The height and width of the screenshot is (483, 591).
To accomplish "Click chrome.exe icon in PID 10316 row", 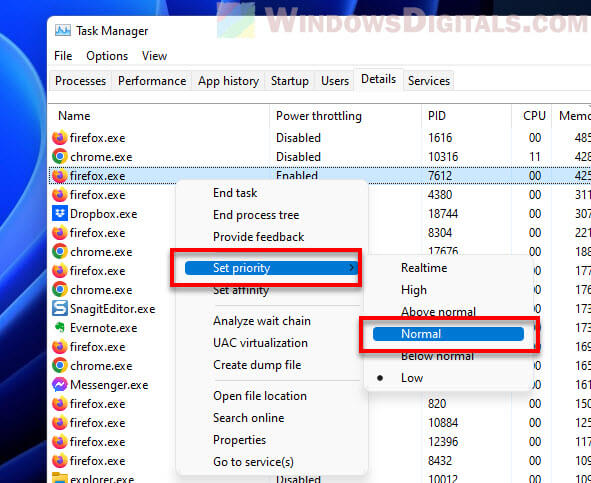I will tap(60, 156).
